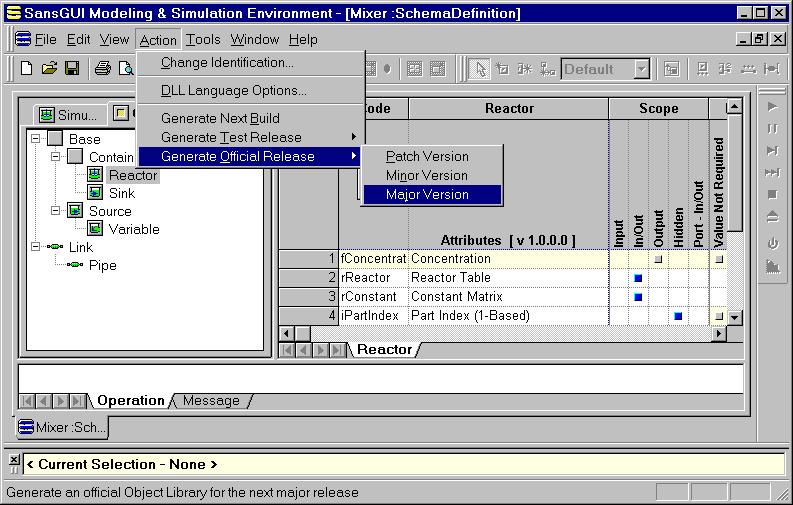Click the Open folder toolbar icon
Image resolution: width=793 pixels, height=505 pixels.
[49, 69]
